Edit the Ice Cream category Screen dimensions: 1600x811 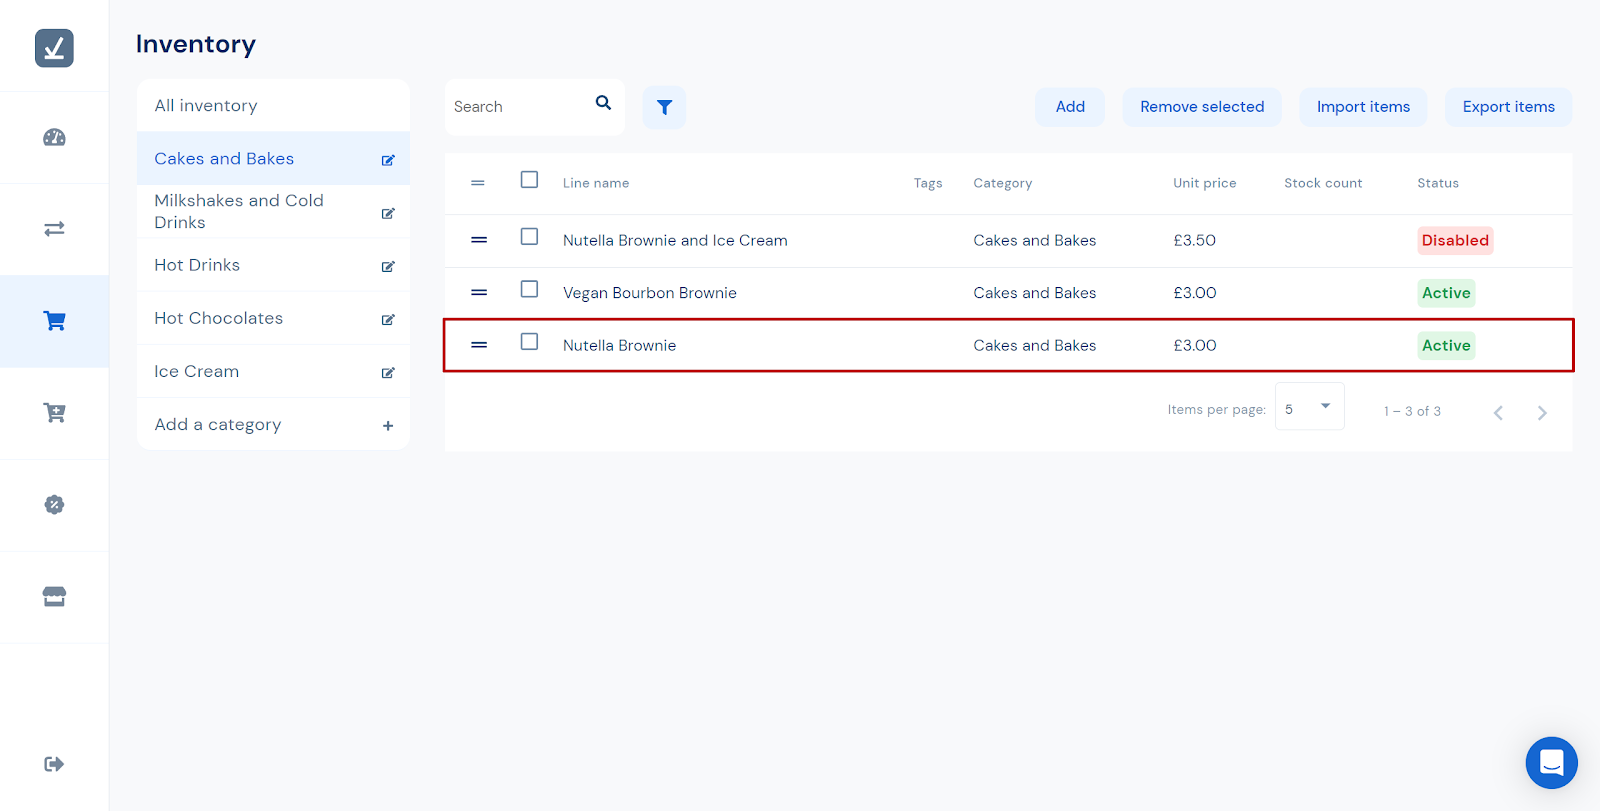(388, 372)
